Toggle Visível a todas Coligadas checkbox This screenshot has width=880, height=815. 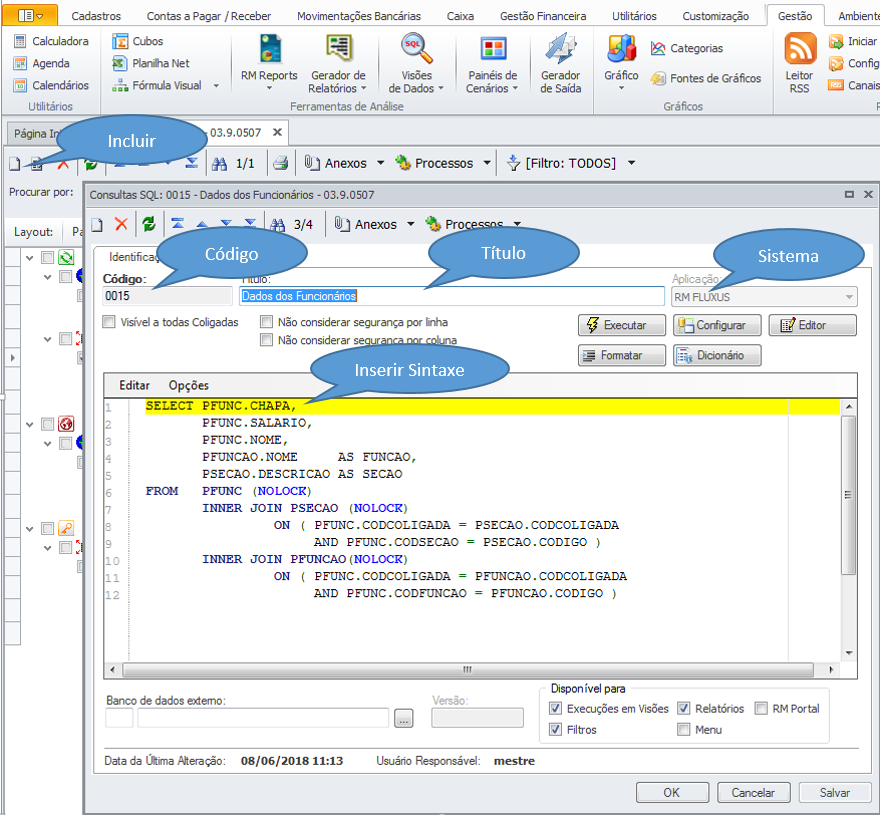pyautogui.click(x=109, y=322)
